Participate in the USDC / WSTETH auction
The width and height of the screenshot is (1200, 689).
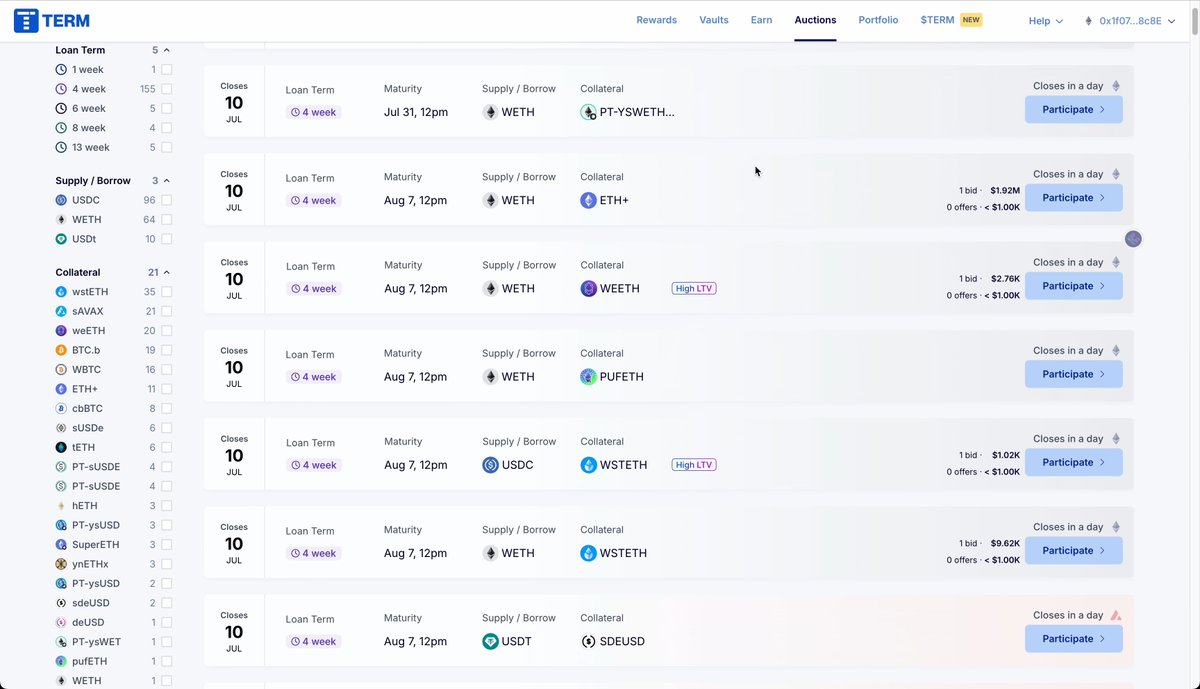pos(1073,462)
